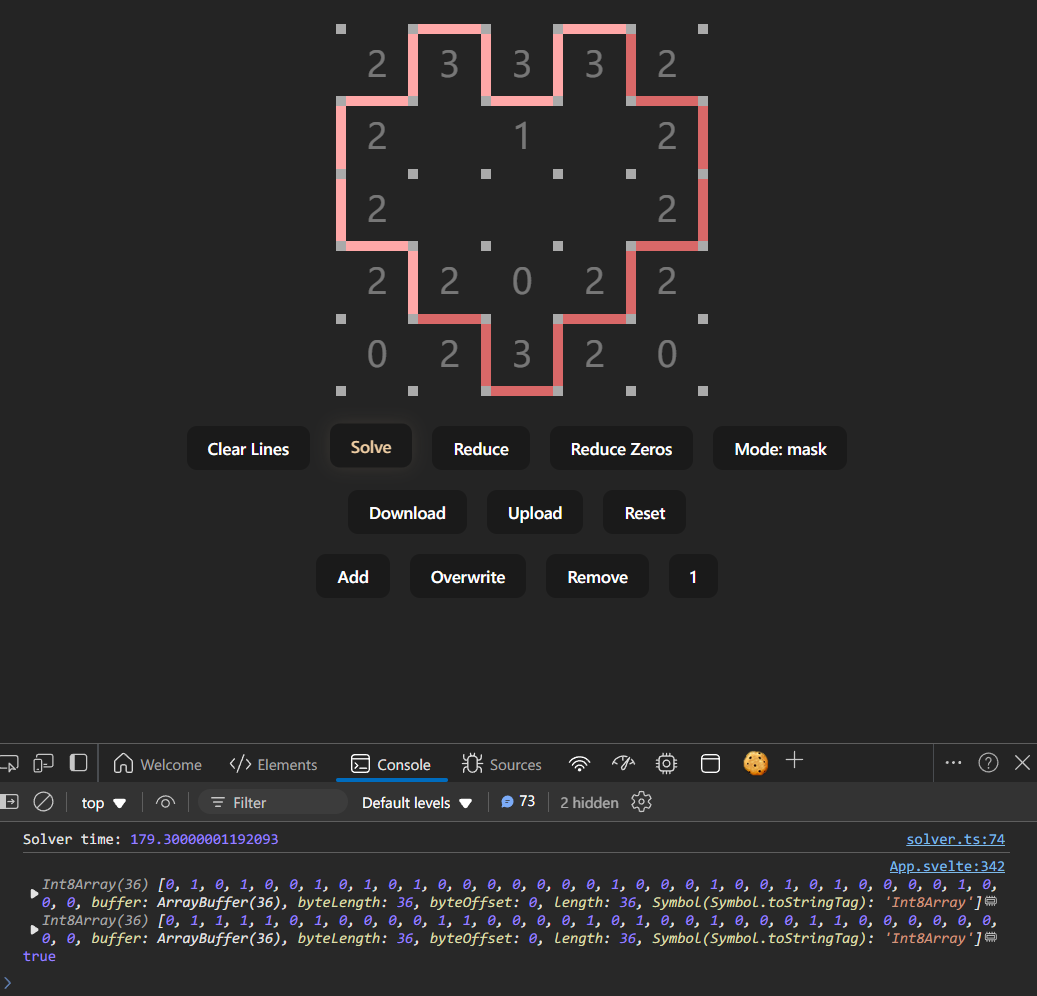Open the Performance gauge icon tab
Viewport: 1037px width, 996px height.
click(623, 764)
